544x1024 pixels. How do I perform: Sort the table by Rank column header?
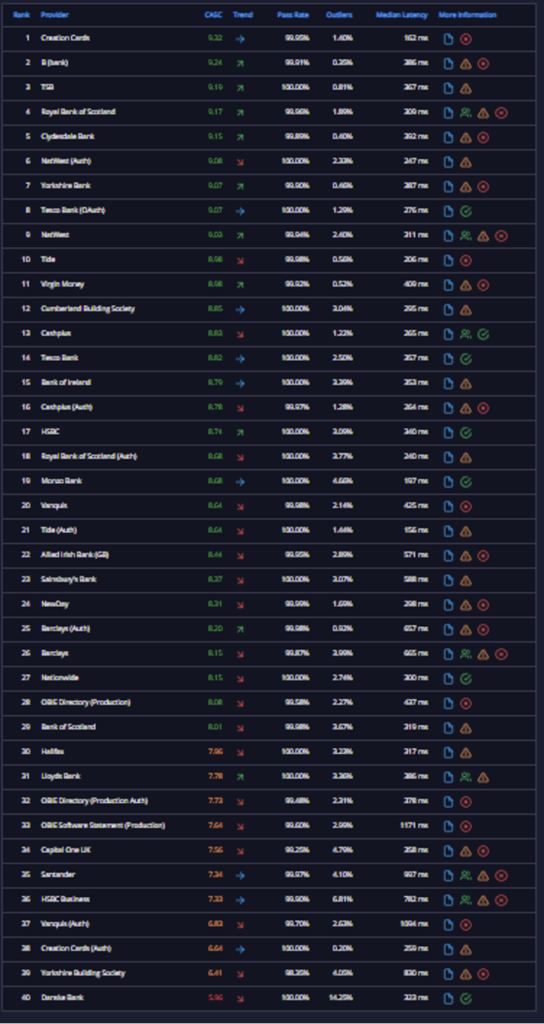coord(22,14)
